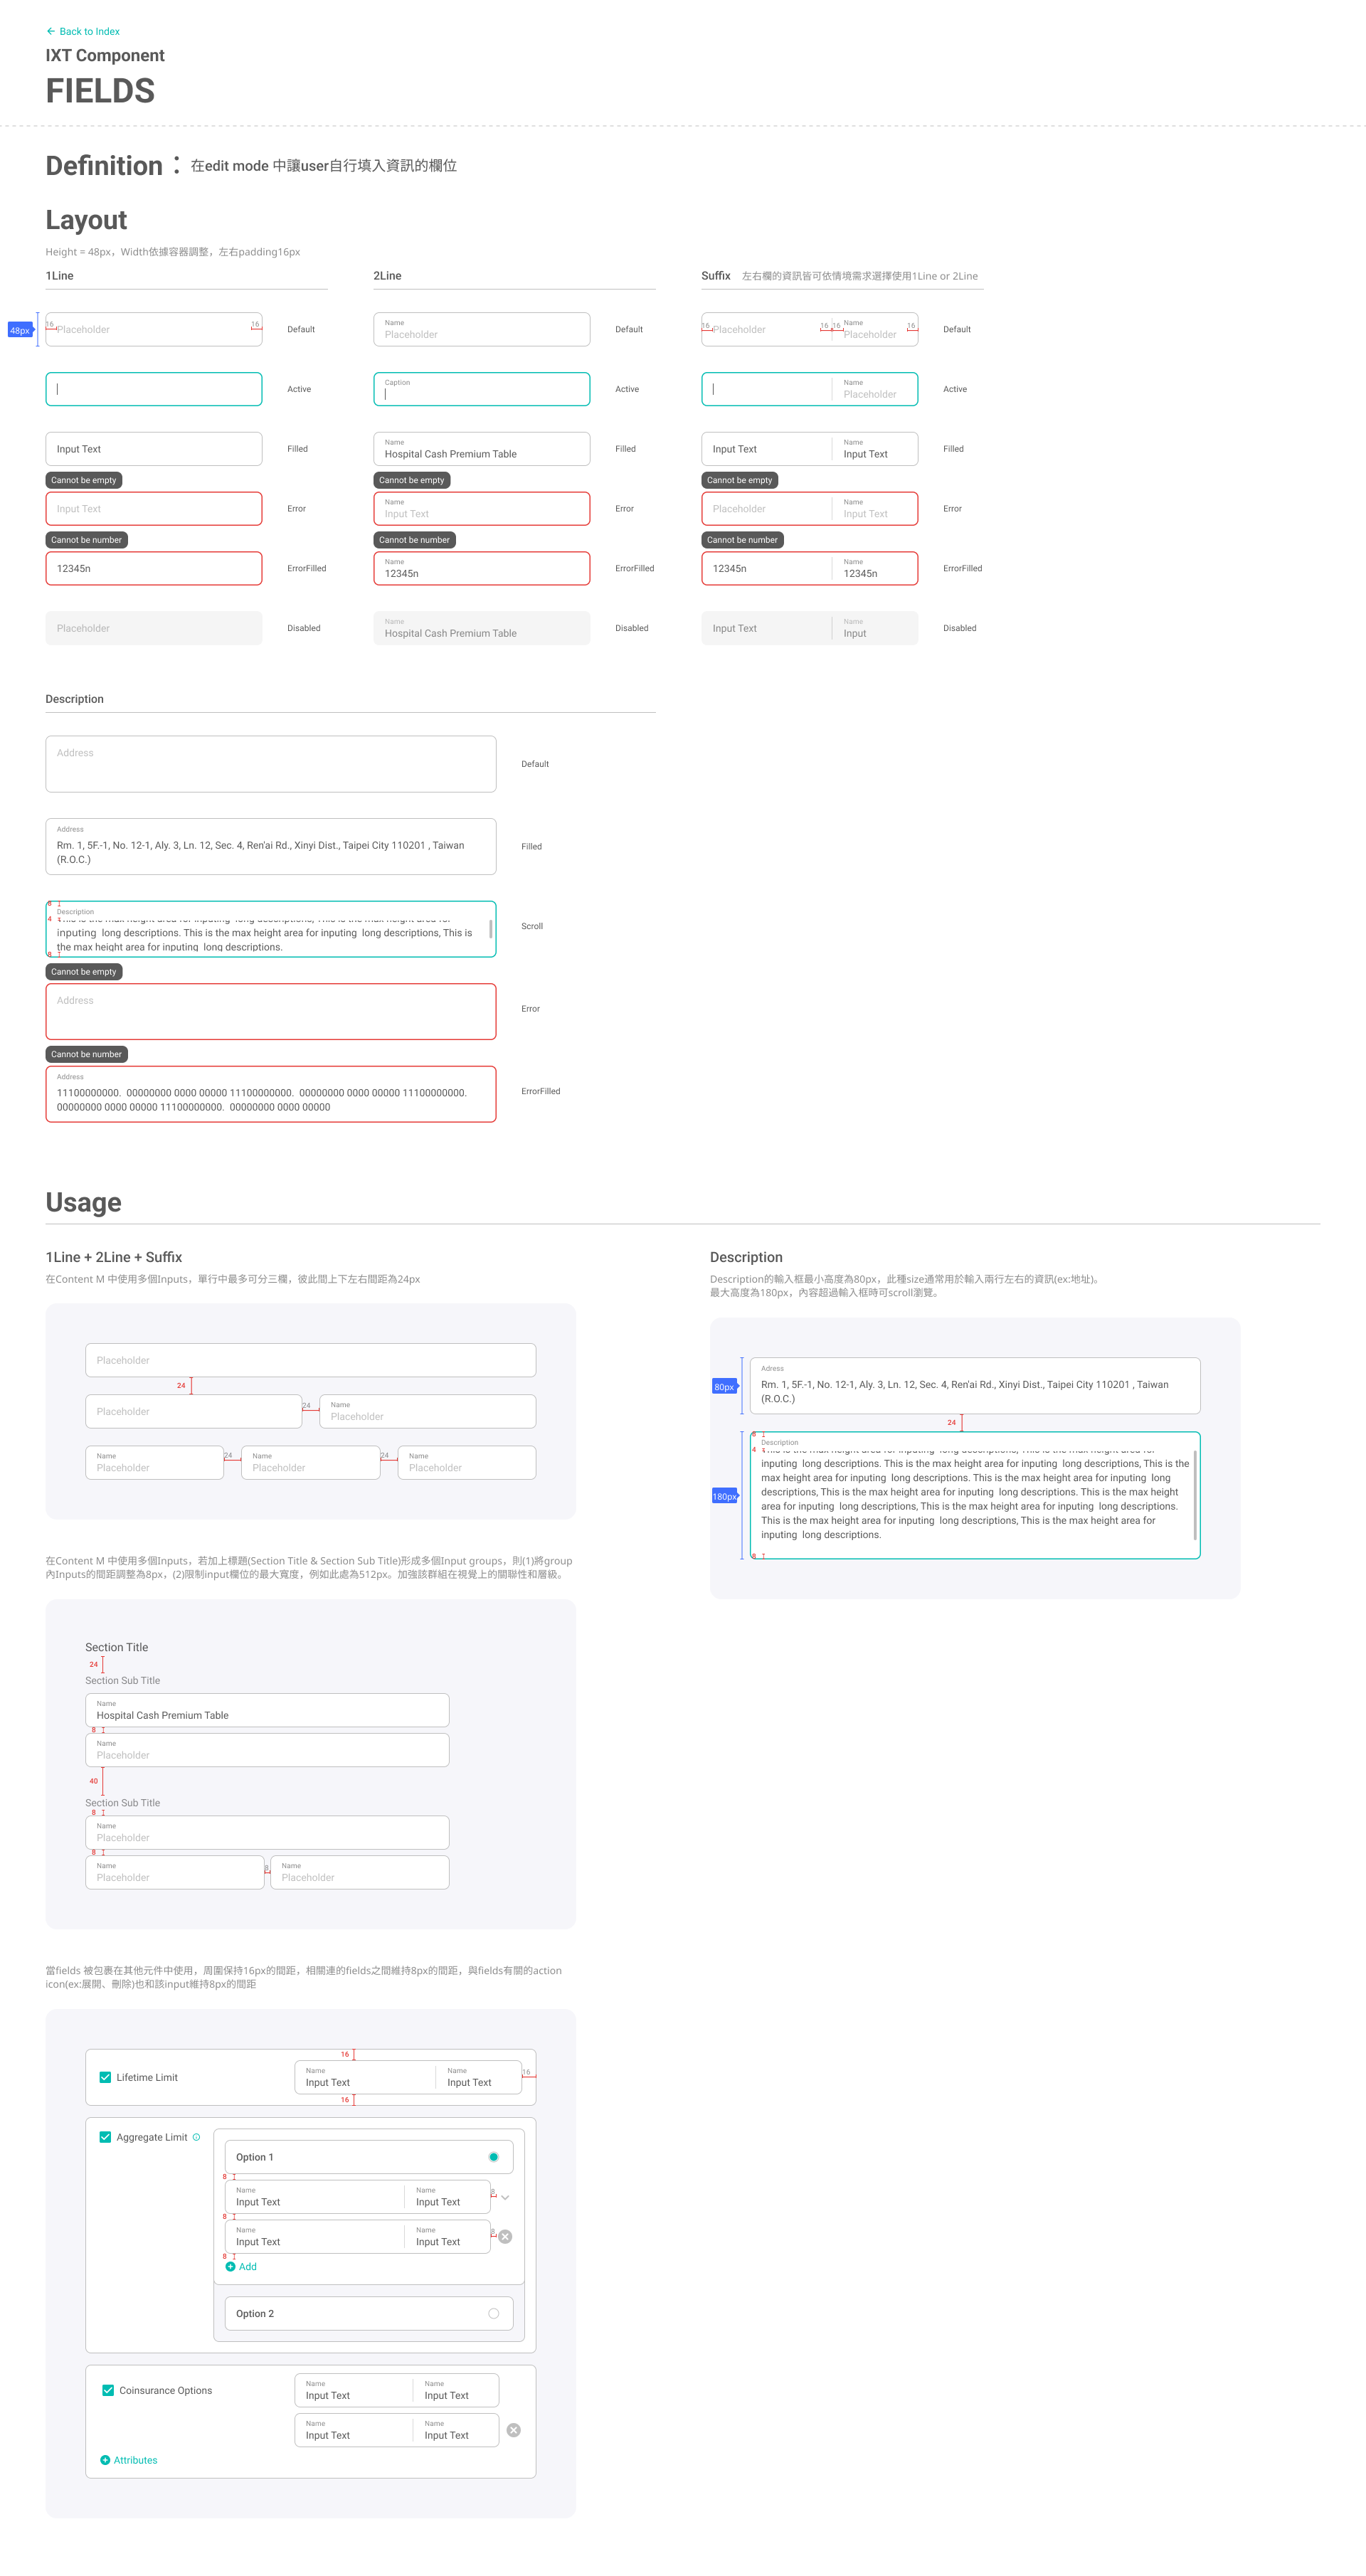Select the Option 1 radio button
Screen dimensions: 1366x2576
(493, 2157)
